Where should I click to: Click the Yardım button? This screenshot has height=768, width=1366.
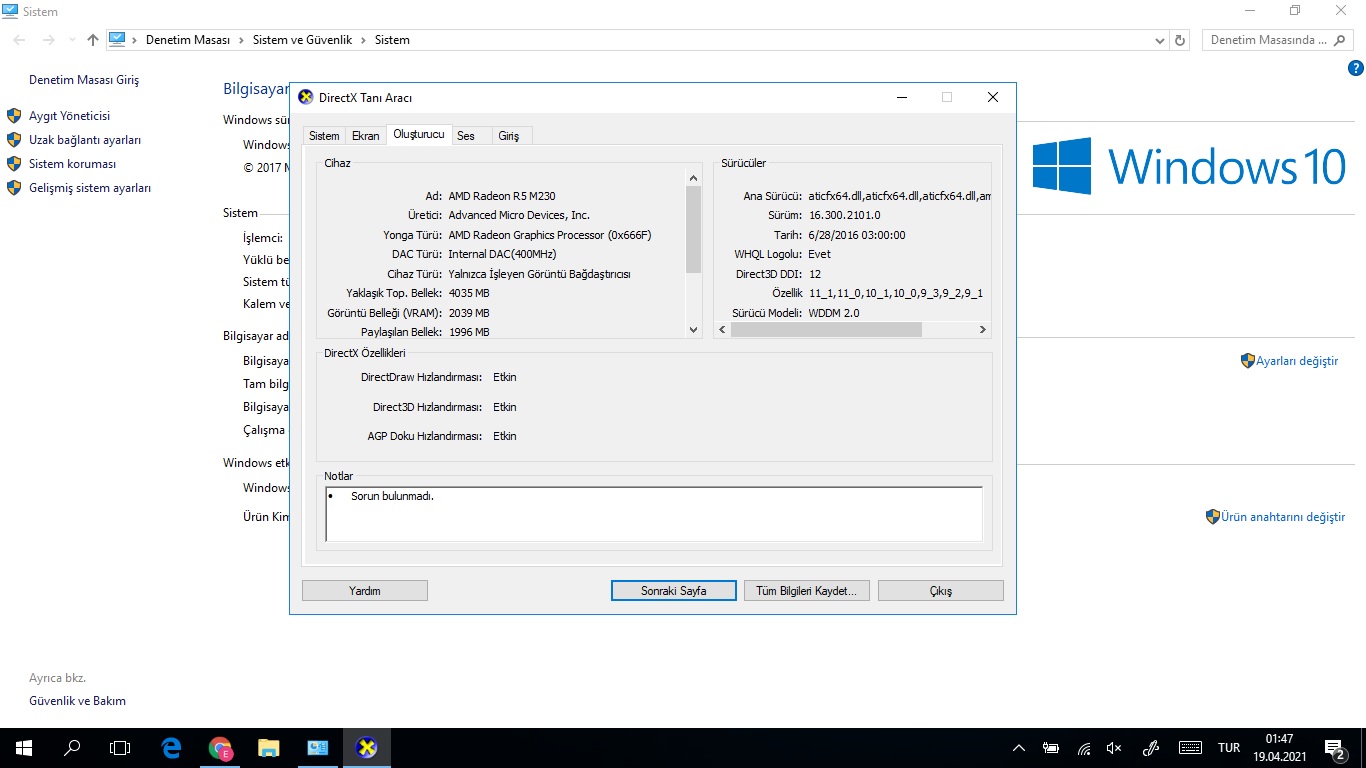(x=365, y=591)
